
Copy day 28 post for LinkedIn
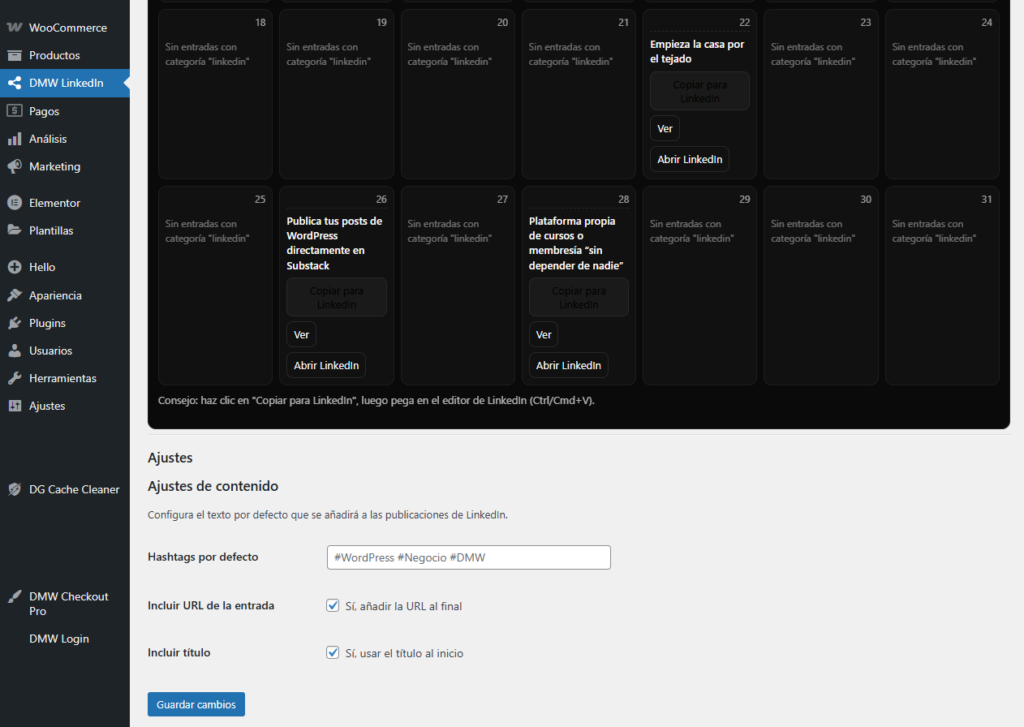click(x=578, y=297)
